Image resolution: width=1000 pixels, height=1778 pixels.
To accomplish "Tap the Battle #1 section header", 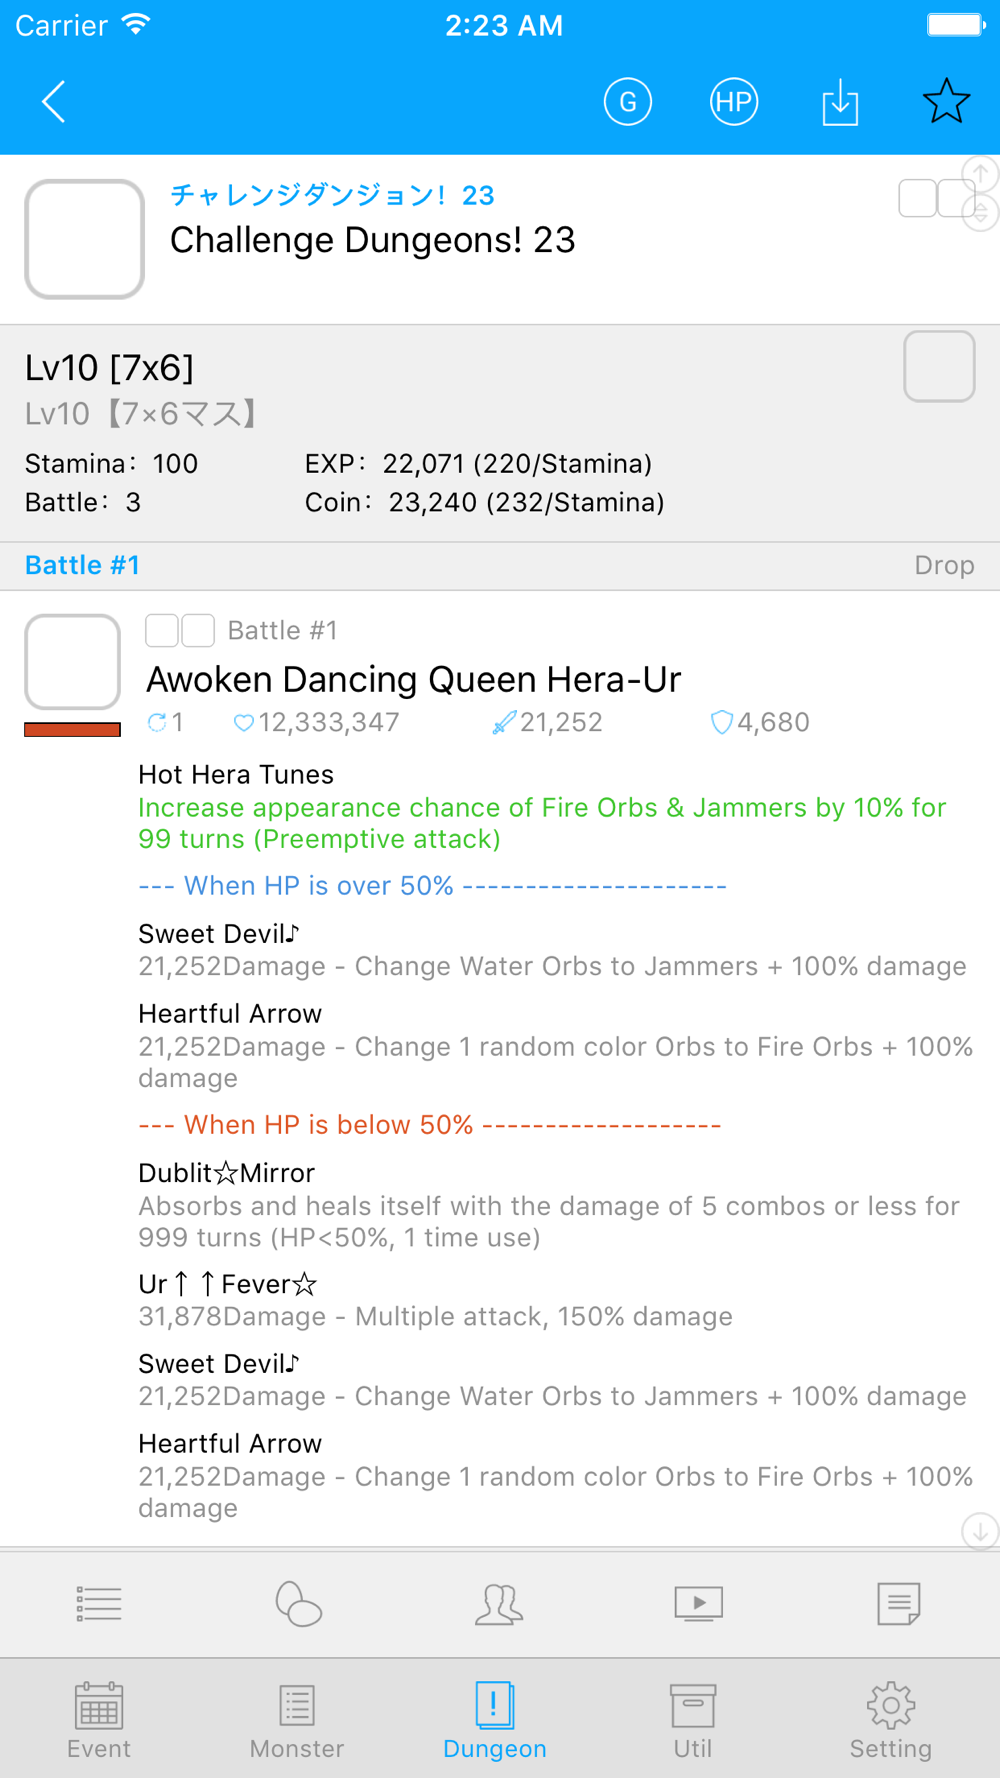I will (x=82, y=565).
